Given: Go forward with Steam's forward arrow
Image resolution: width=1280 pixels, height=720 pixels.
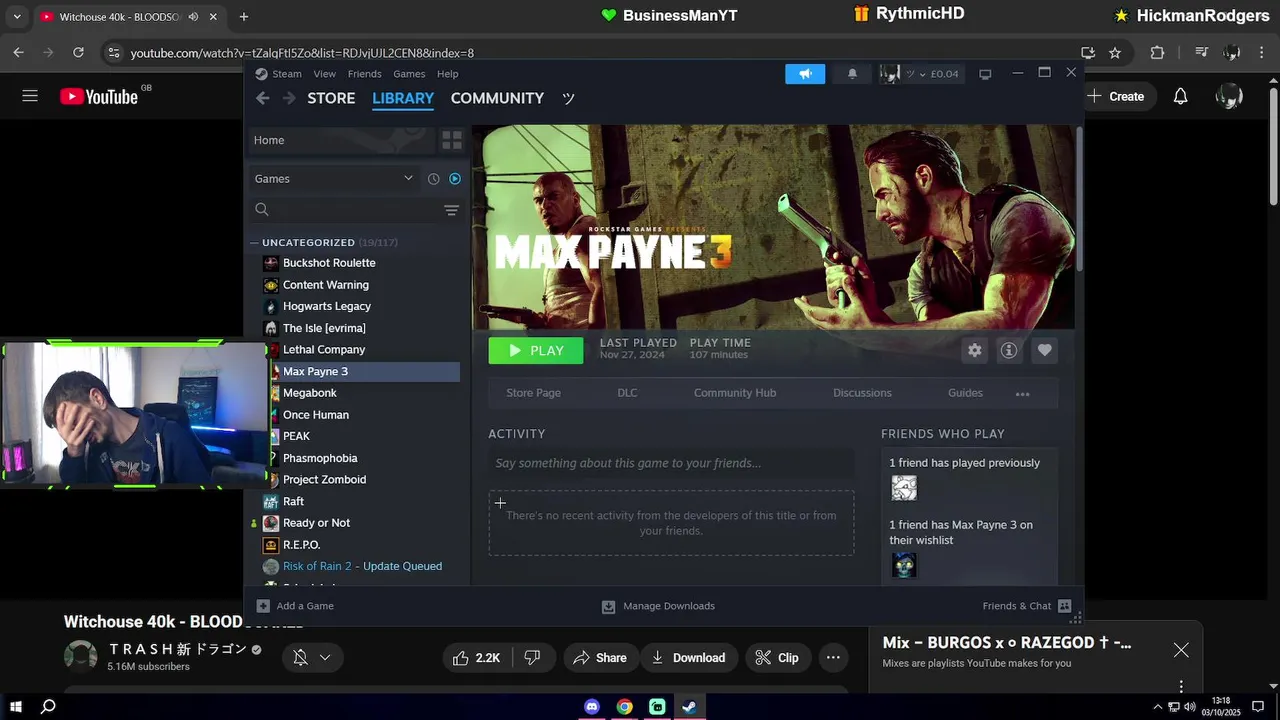Looking at the screenshot, I should click(289, 98).
